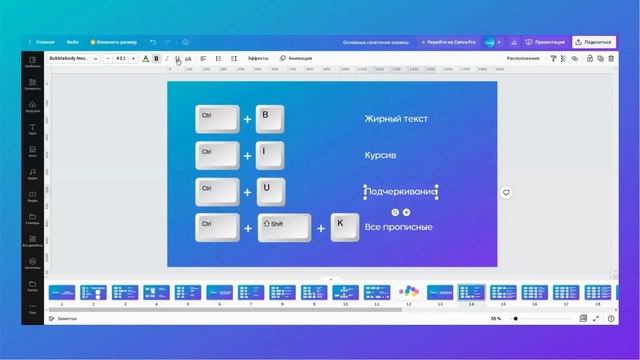
Task: Open Notes (Заметки) at the bottom
Action: pos(62,319)
